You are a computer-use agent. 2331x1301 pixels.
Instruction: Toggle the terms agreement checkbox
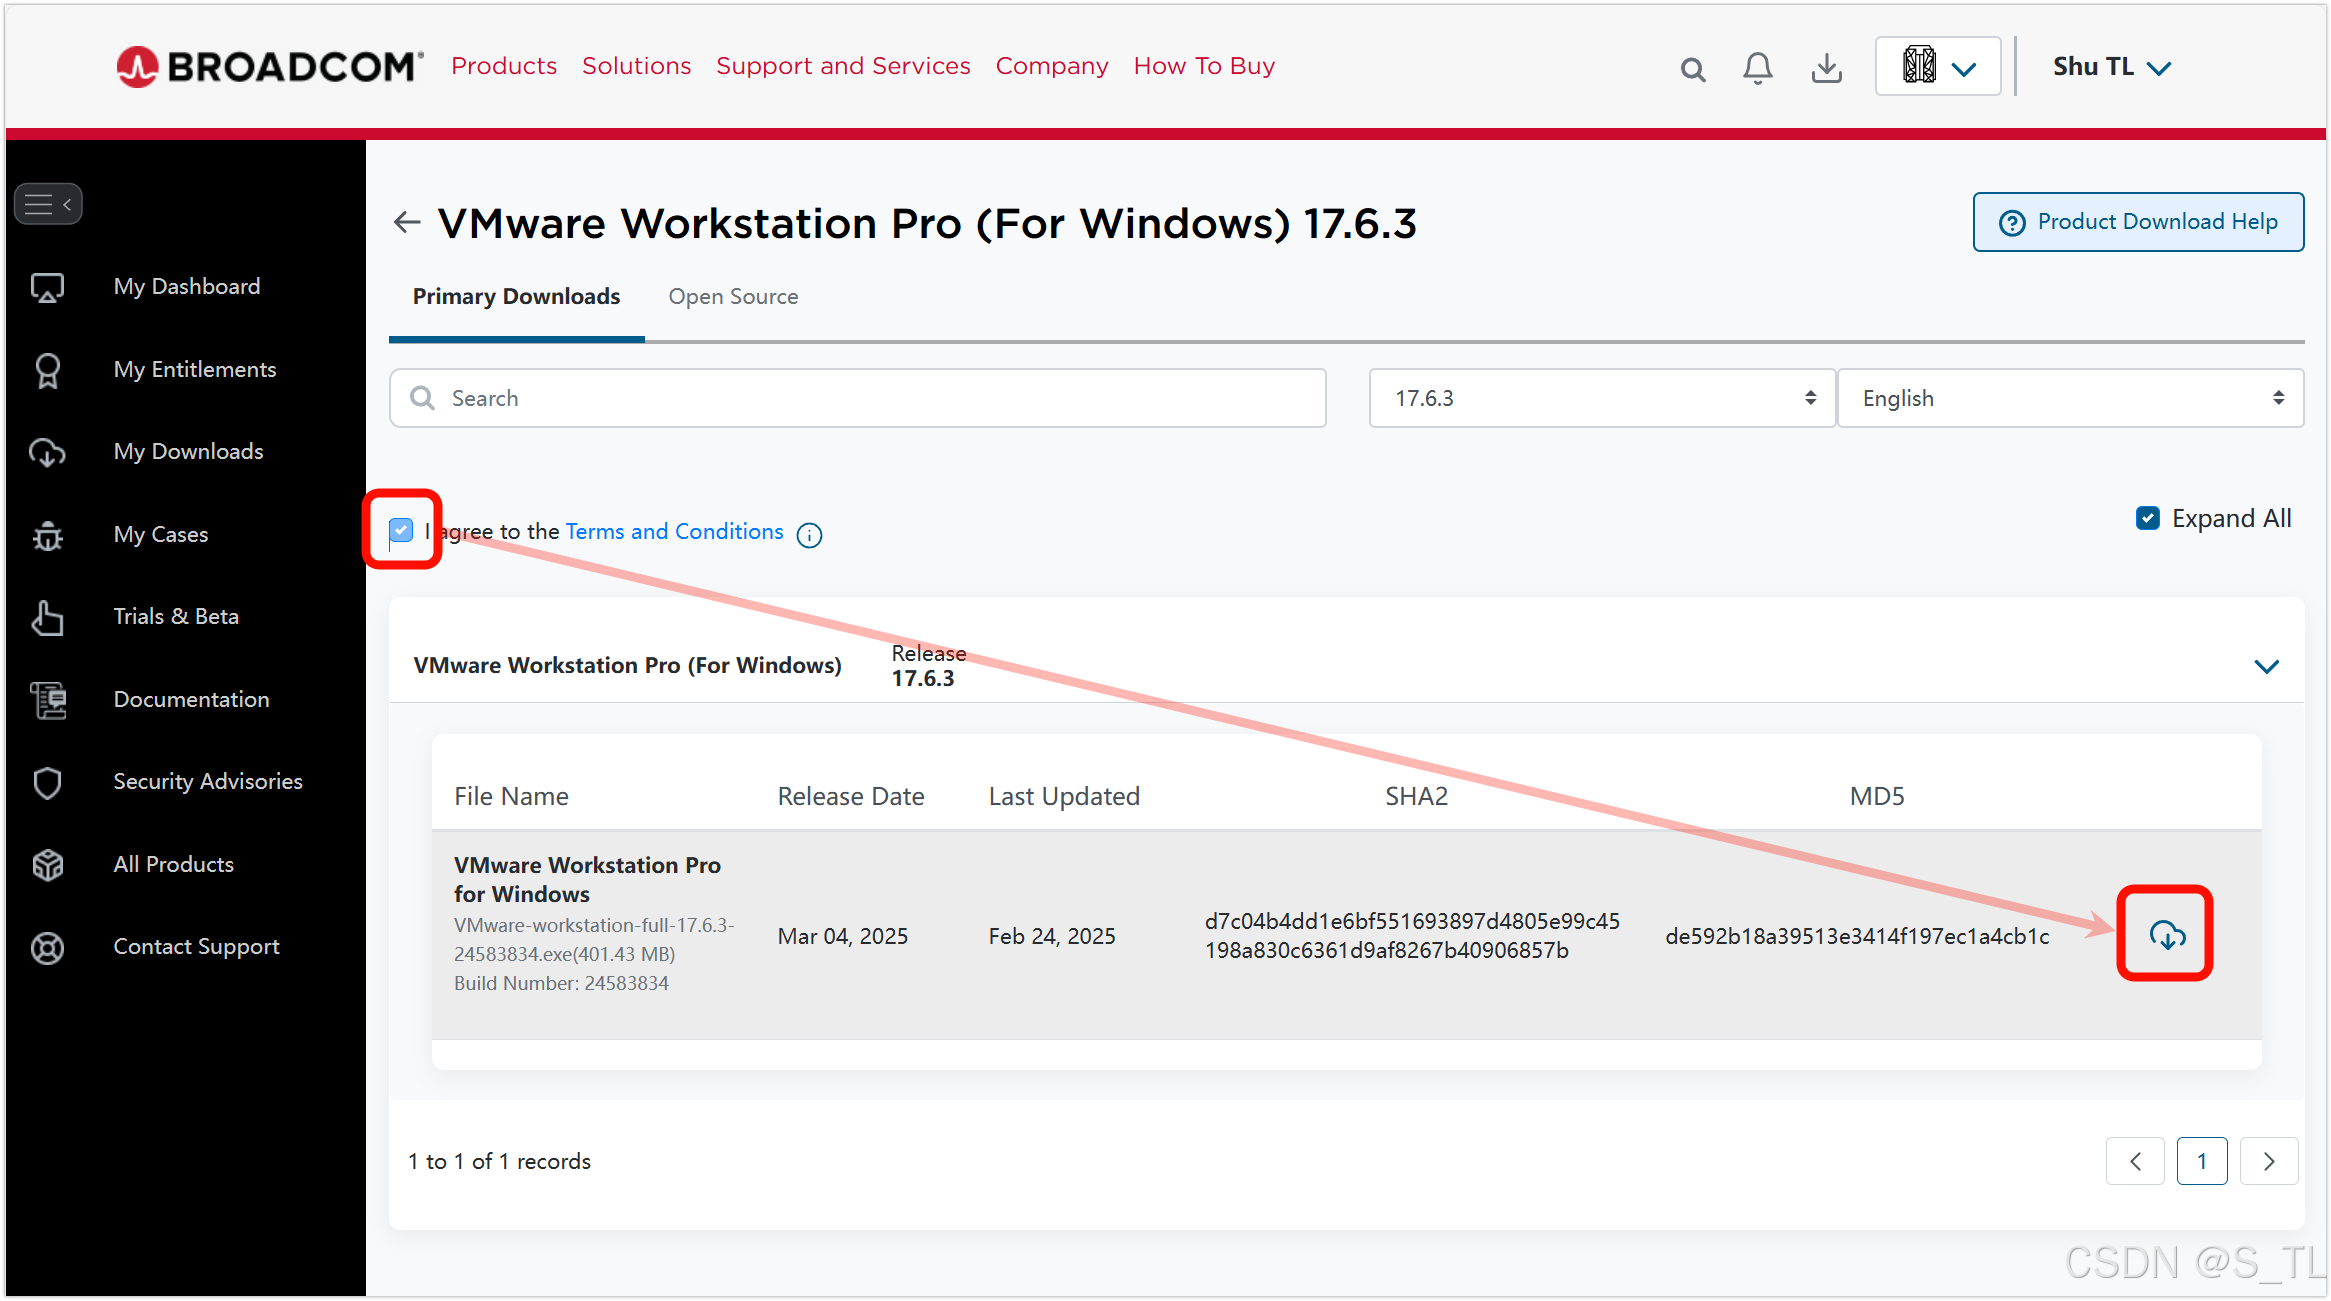pos(401,530)
